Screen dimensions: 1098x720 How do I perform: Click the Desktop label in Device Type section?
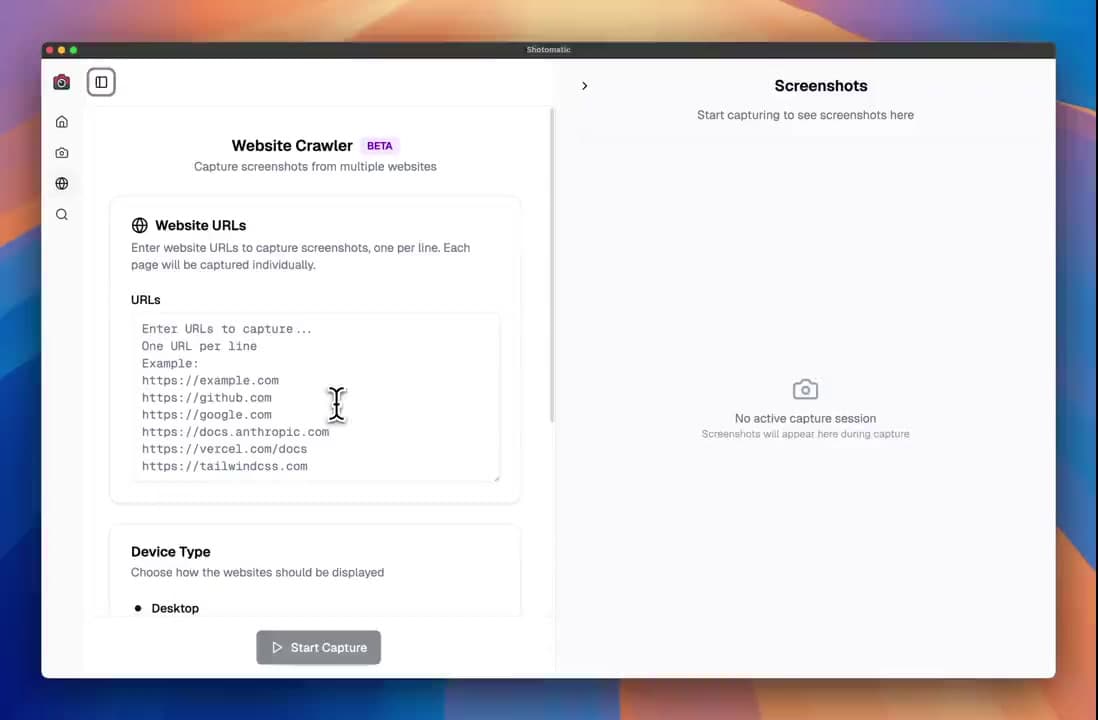point(175,608)
